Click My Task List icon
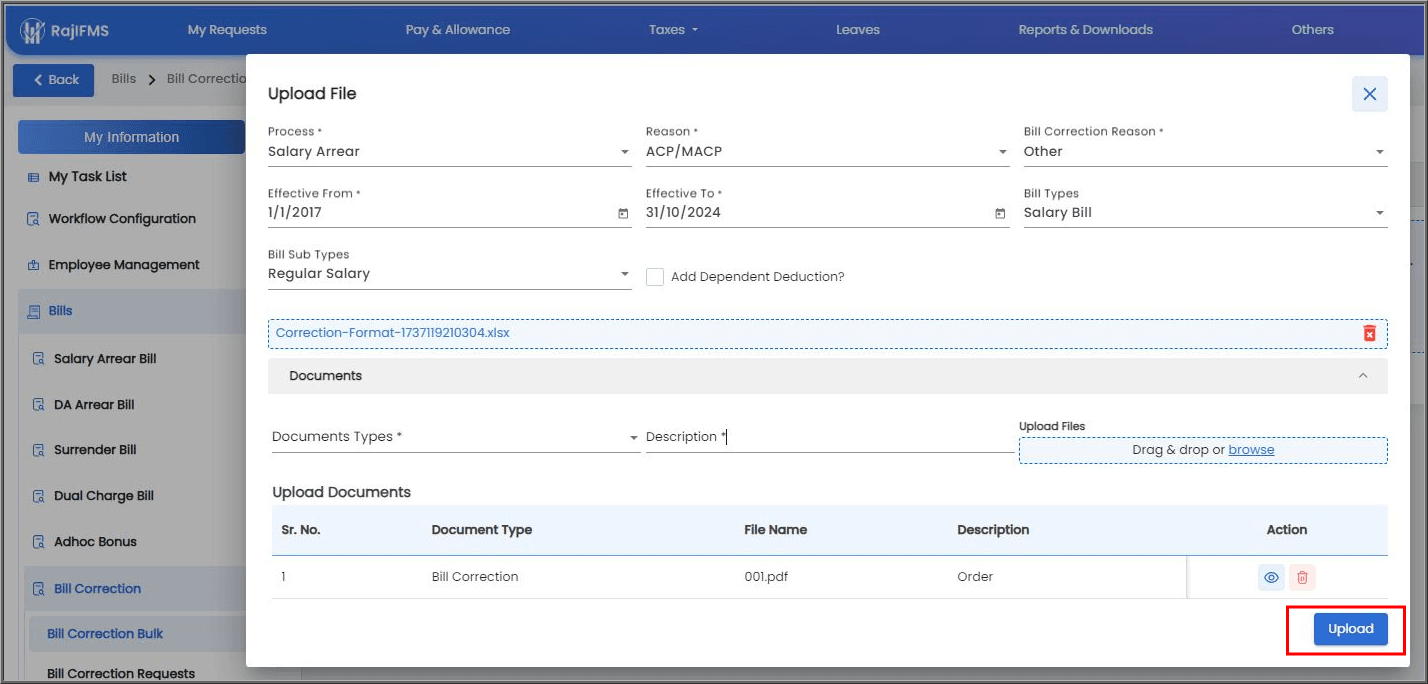The width and height of the screenshot is (1428, 684). [x=33, y=177]
